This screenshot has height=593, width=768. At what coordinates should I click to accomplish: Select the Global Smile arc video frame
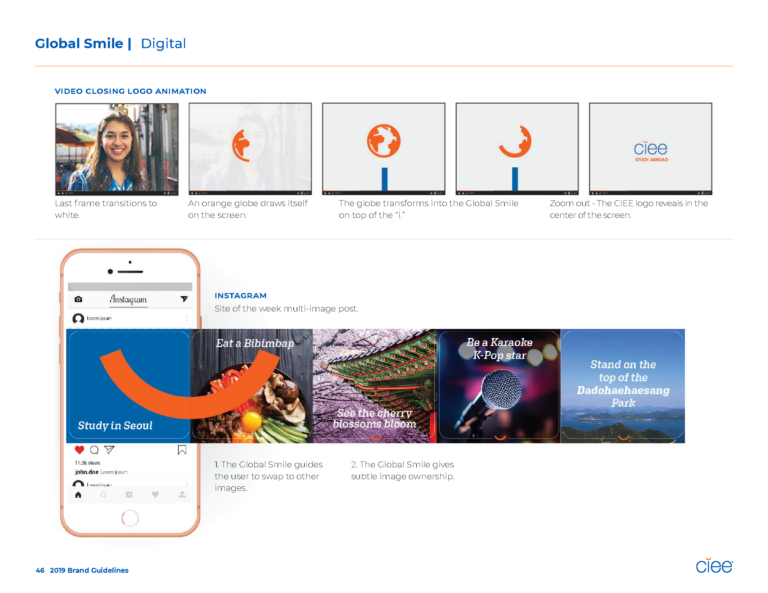[x=517, y=149]
